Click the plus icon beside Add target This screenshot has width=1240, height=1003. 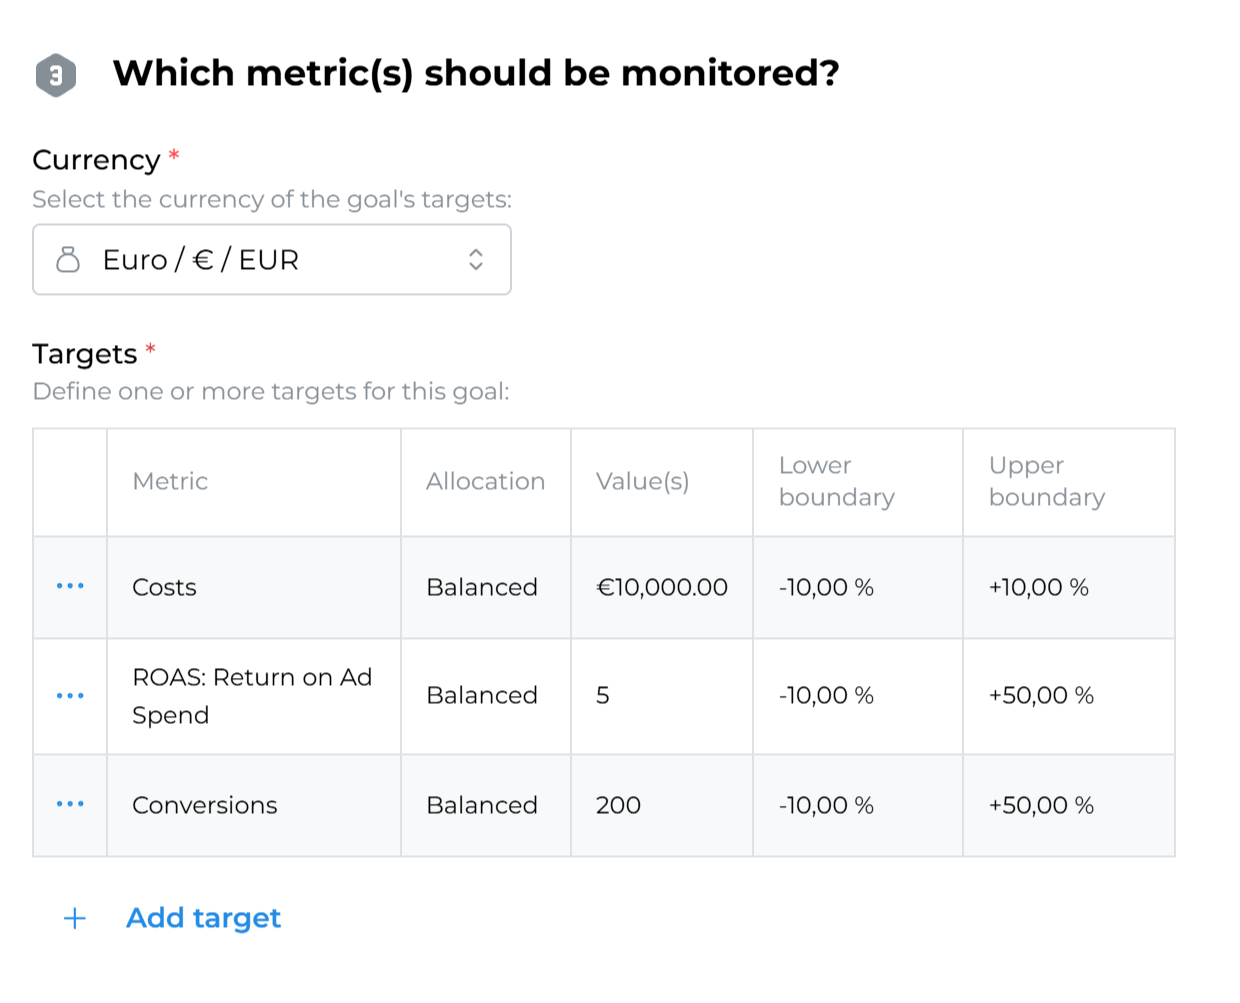point(75,918)
